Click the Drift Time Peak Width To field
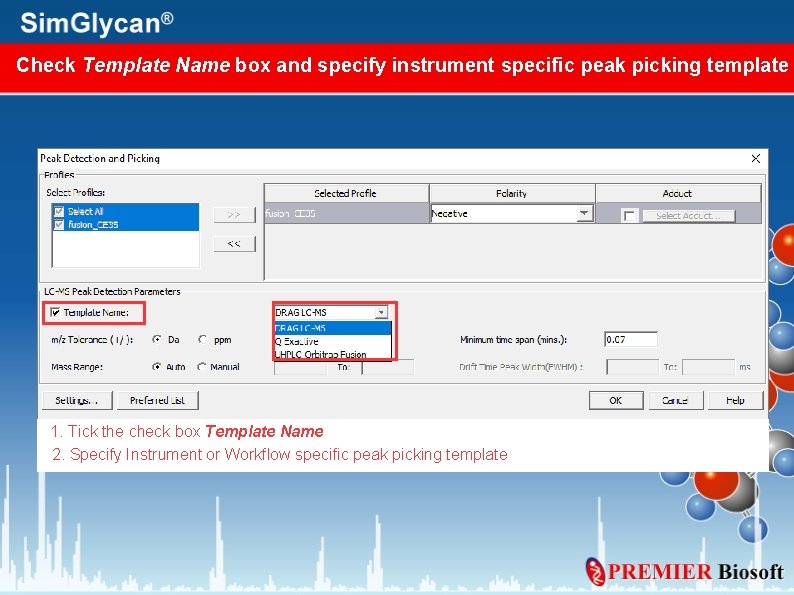Screen dimensions: 794x595 (708, 367)
